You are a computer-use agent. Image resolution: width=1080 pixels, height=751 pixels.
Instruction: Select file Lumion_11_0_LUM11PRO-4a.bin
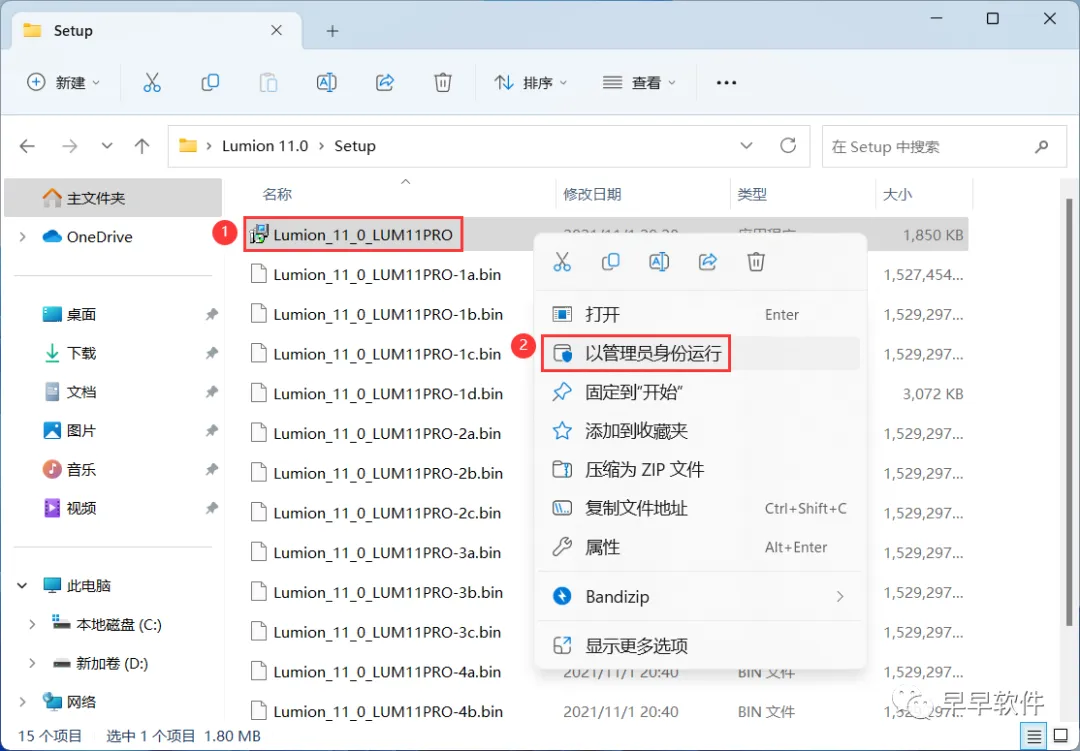(387, 672)
